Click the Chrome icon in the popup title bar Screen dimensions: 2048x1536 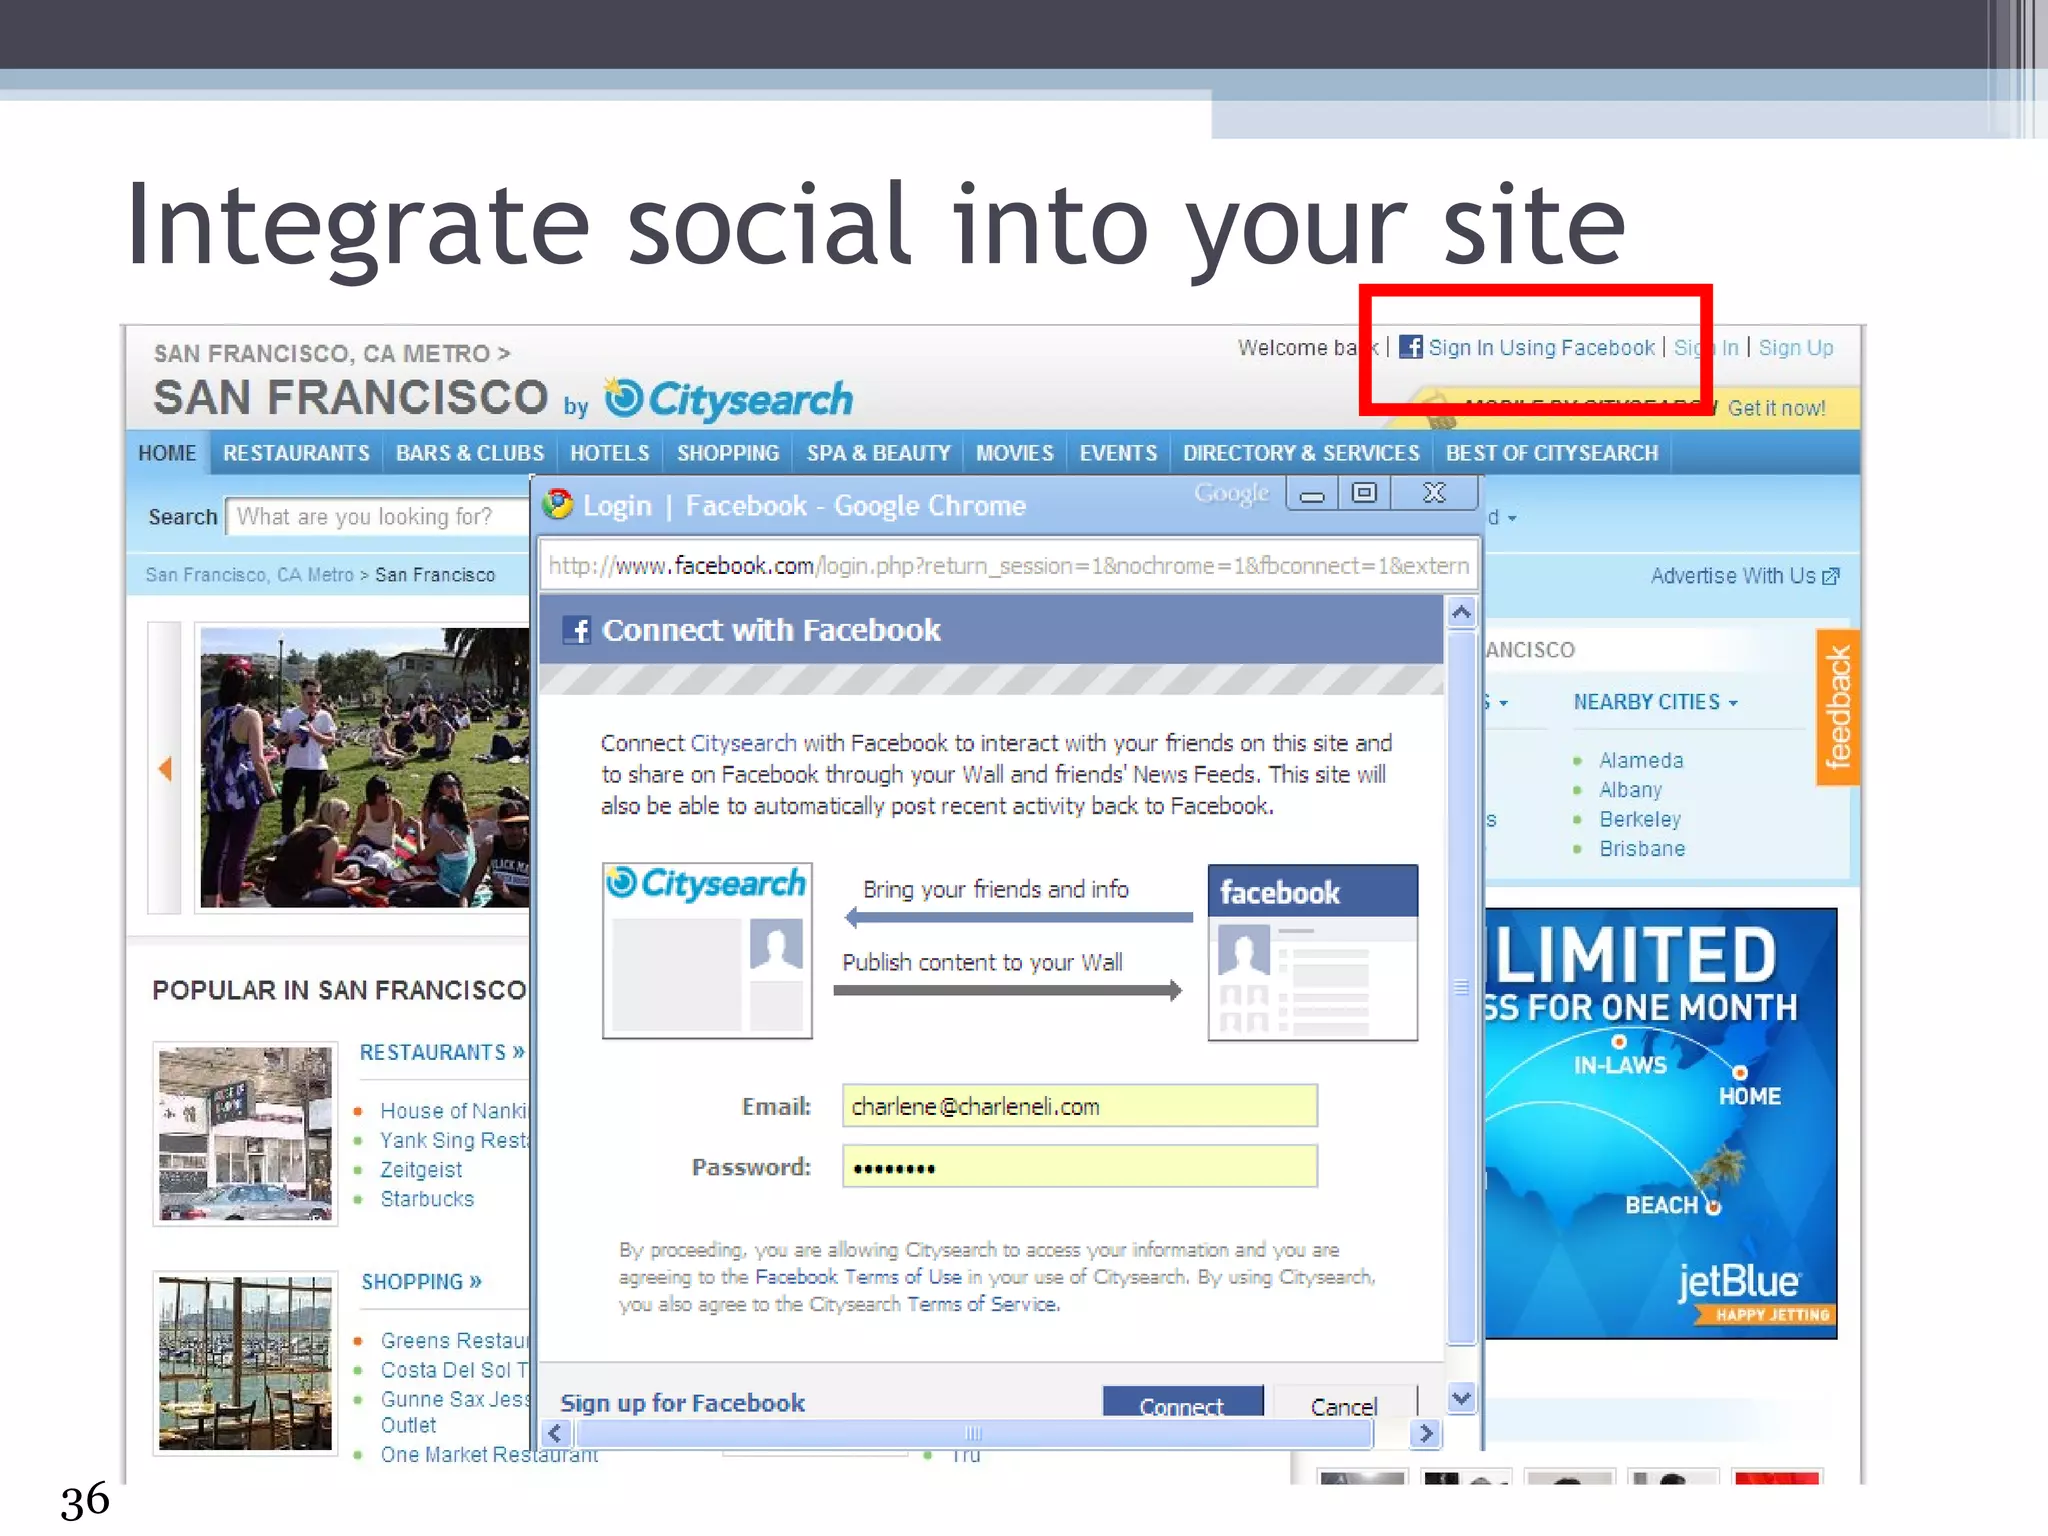(x=558, y=505)
